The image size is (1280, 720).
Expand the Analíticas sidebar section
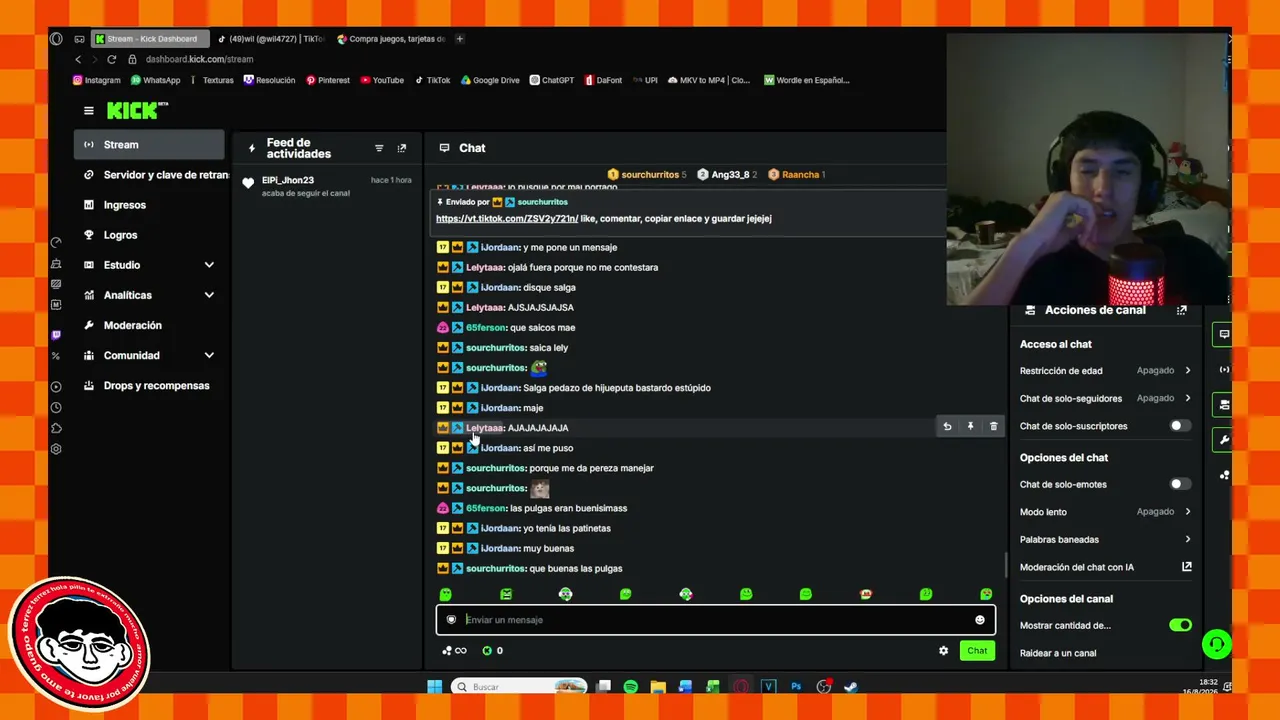pyautogui.click(x=149, y=295)
